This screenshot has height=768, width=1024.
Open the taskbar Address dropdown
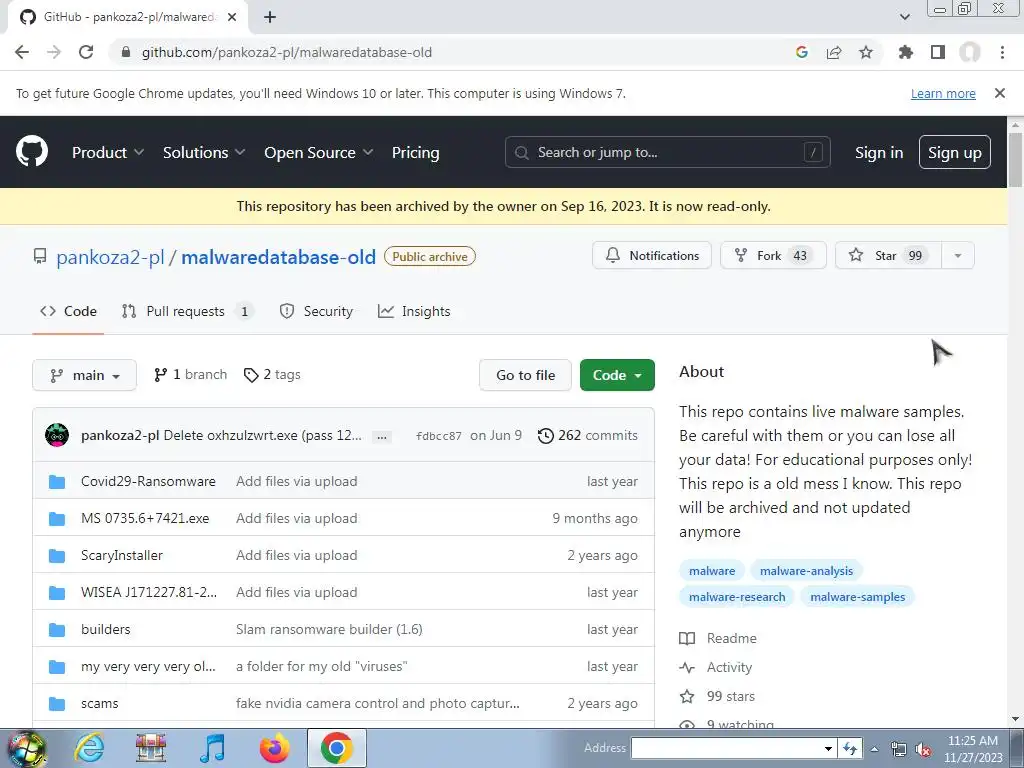[x=828, y=748]
